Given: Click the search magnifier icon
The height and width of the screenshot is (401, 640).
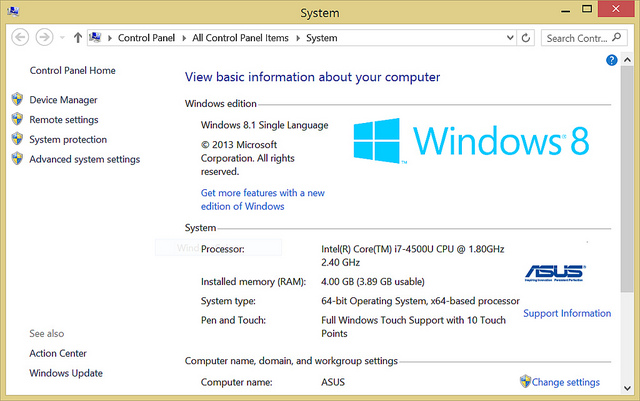Looking at the screenshot, I should click(617, 38).
